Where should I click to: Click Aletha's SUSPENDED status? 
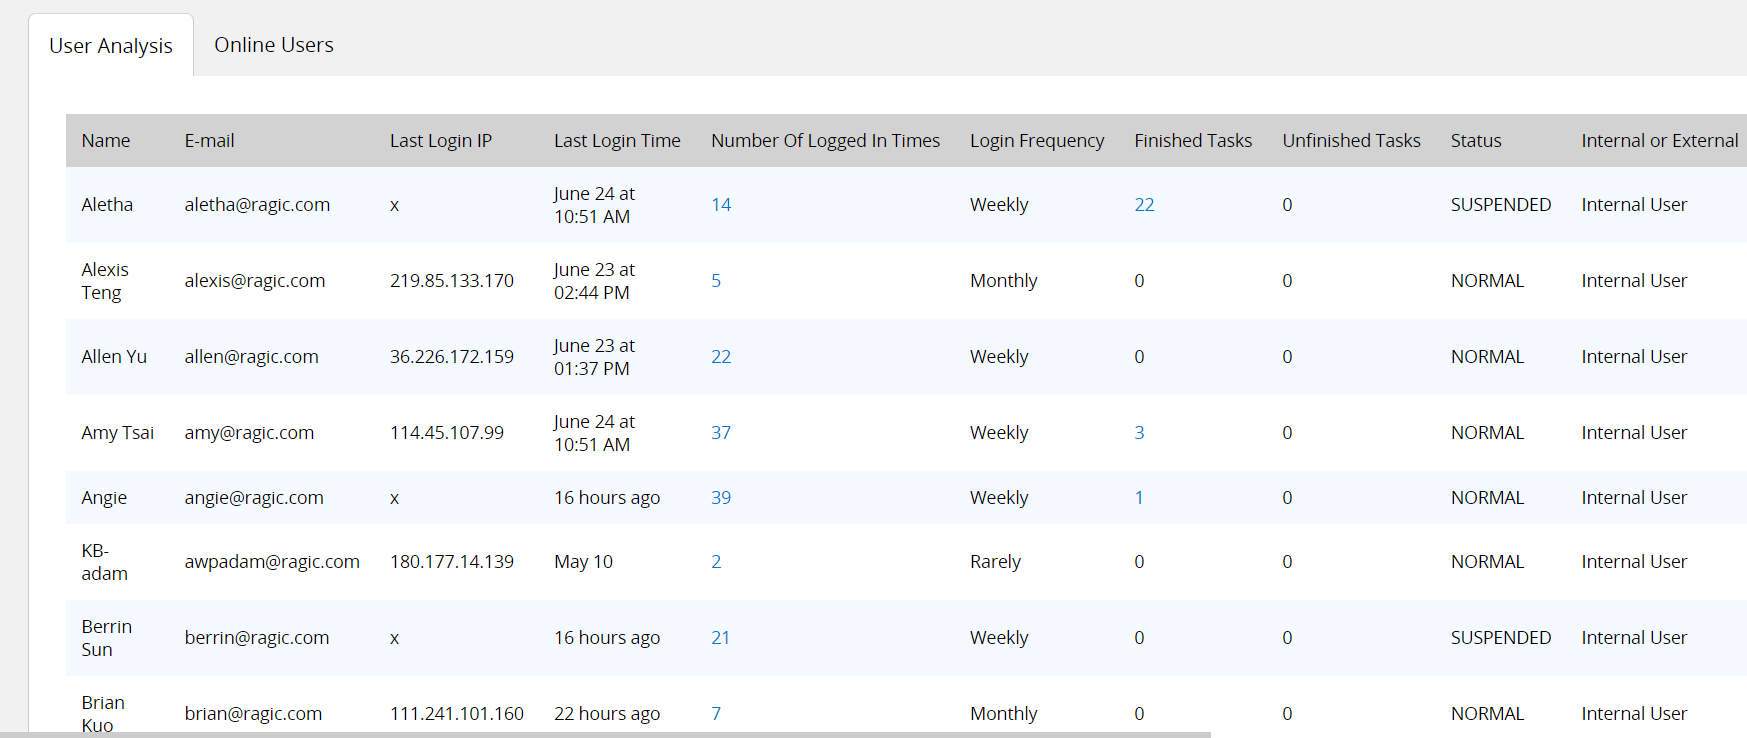pos(1501,205)
